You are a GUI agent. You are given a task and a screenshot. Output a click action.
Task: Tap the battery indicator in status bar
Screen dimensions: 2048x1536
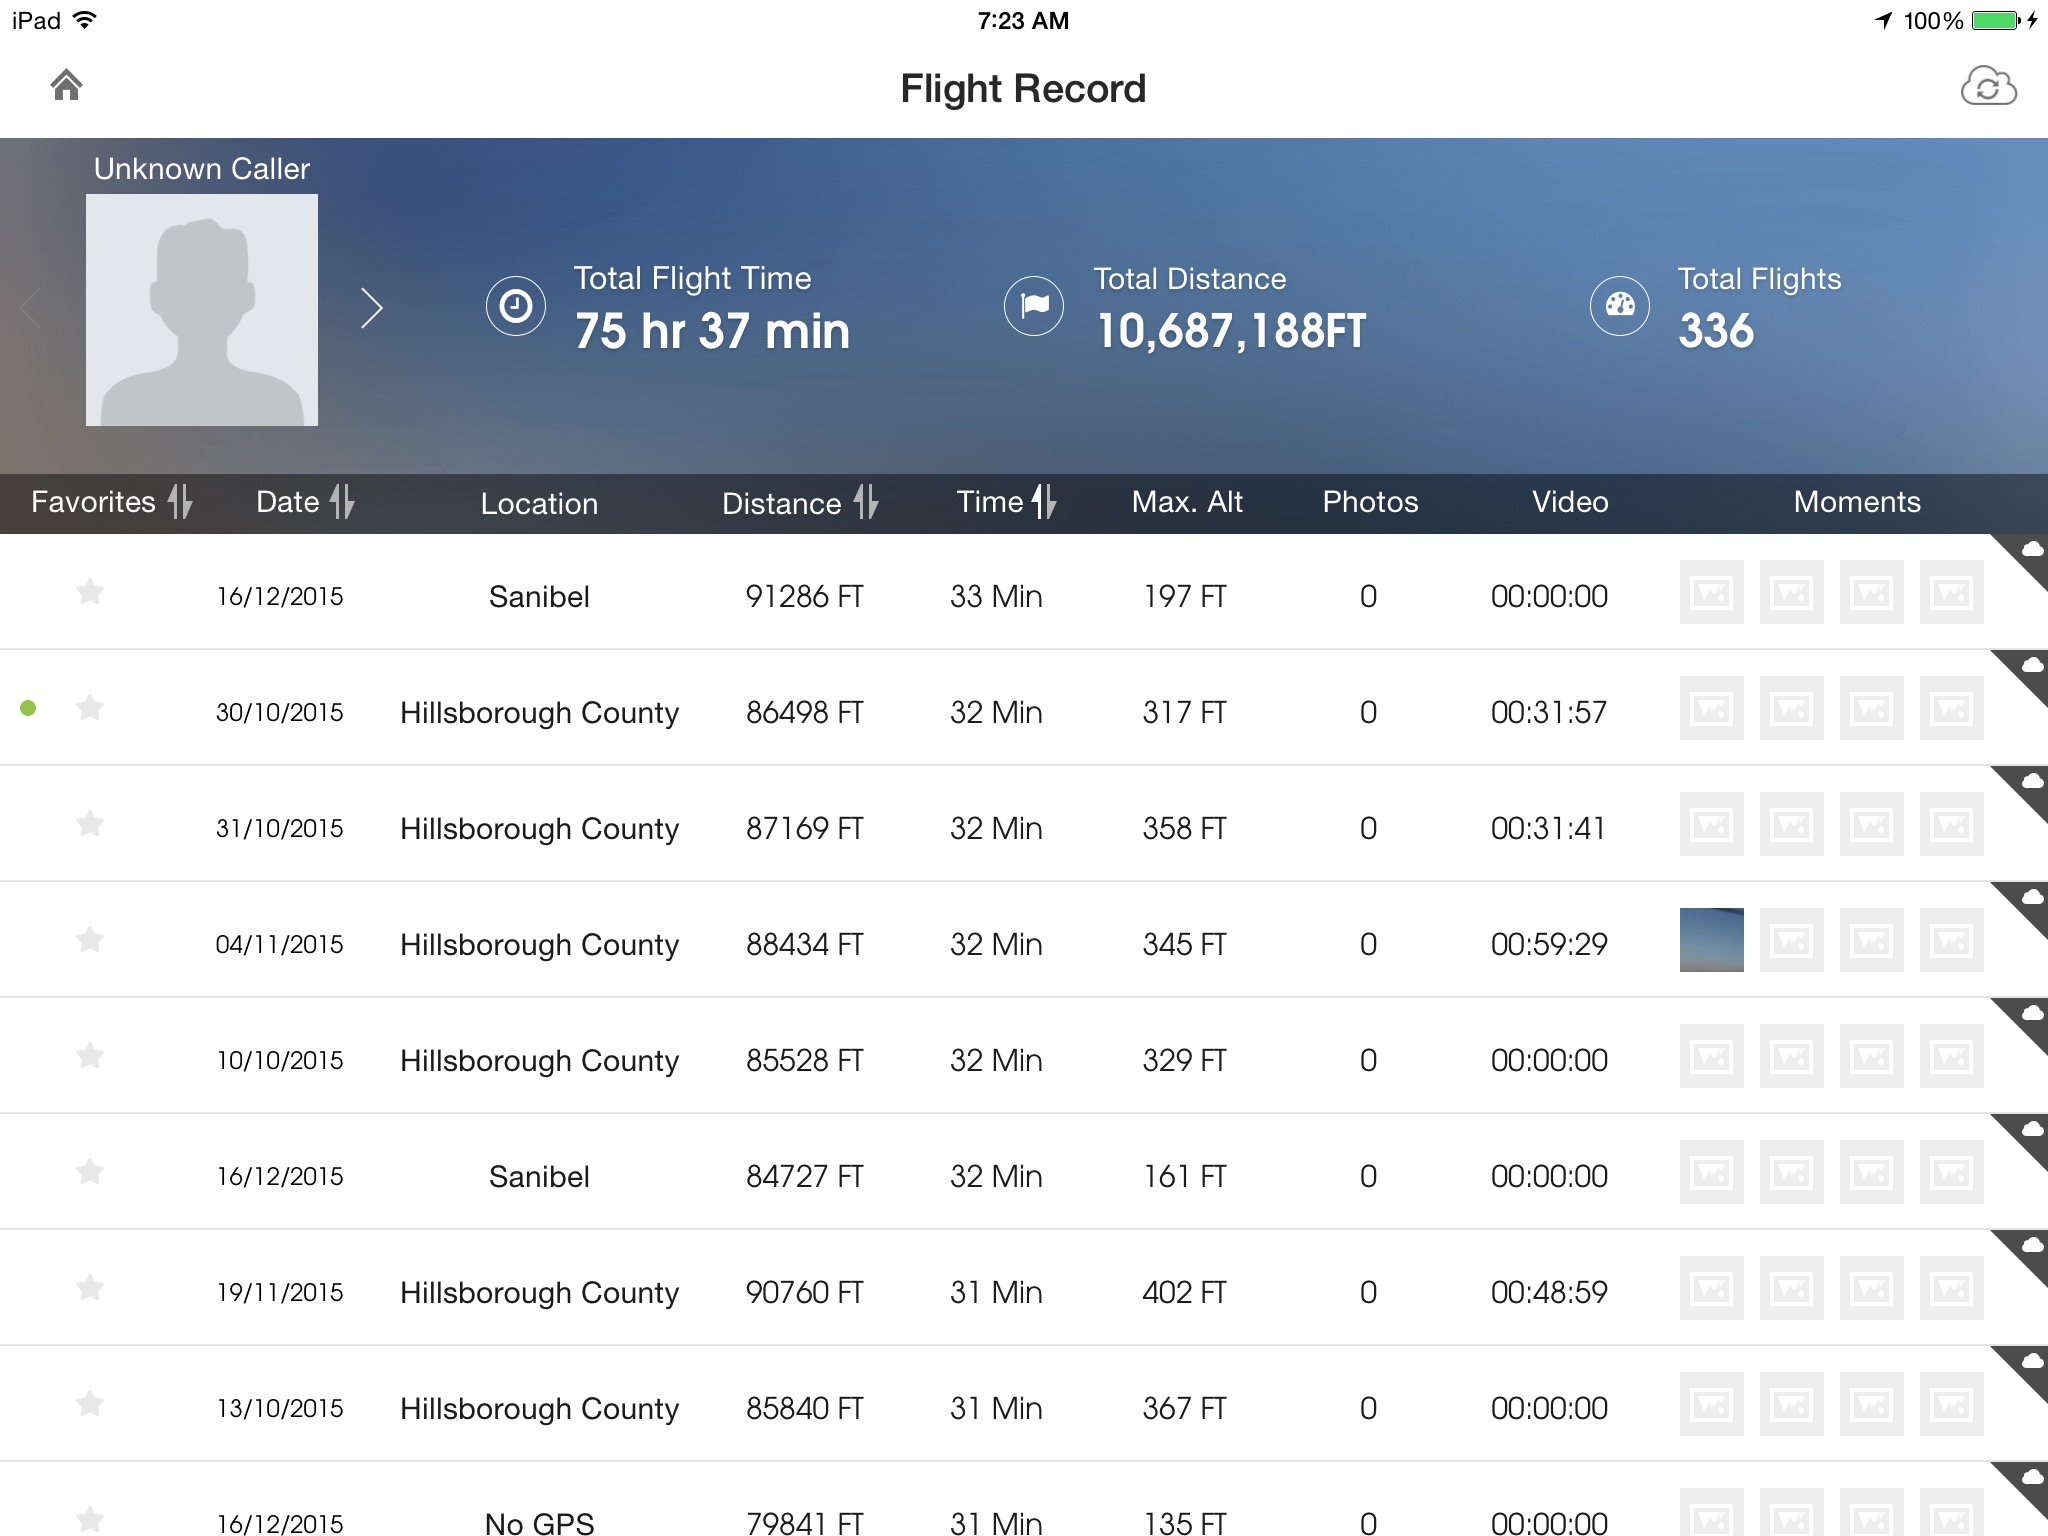pyautogui.click(x=1996, y=20)
